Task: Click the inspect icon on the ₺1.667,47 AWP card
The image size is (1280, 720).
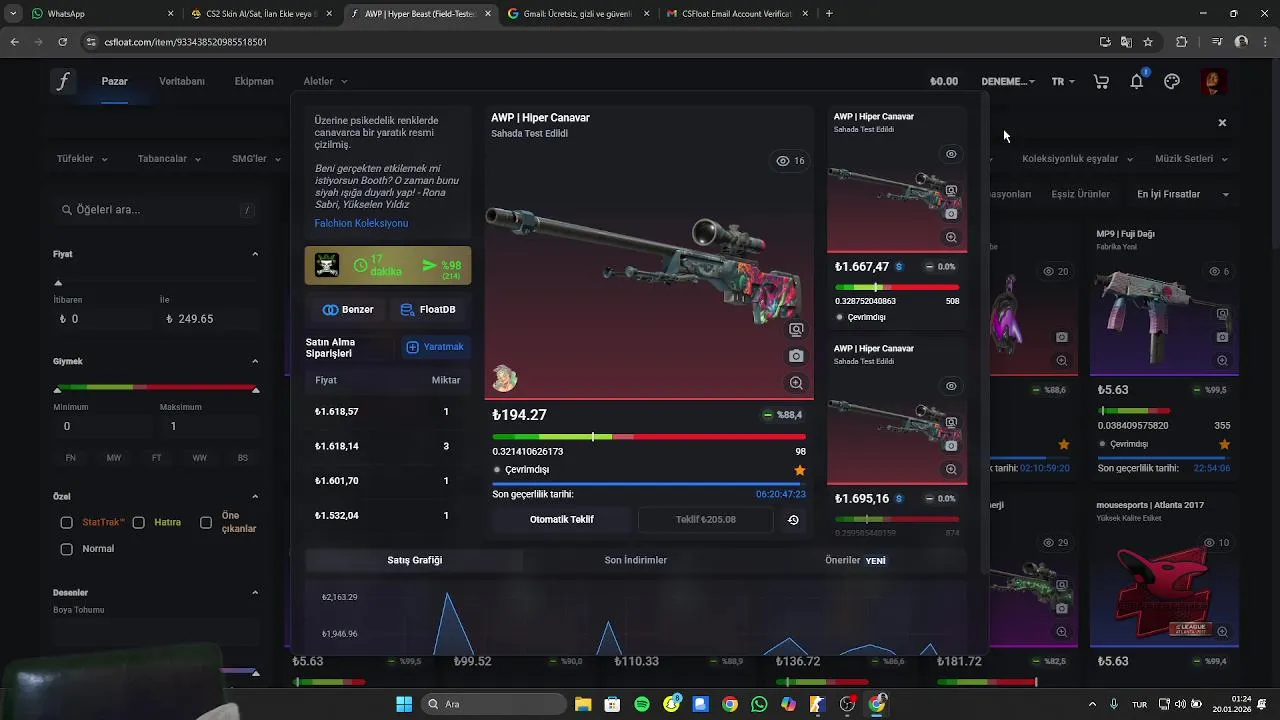Action: (951, 190)
